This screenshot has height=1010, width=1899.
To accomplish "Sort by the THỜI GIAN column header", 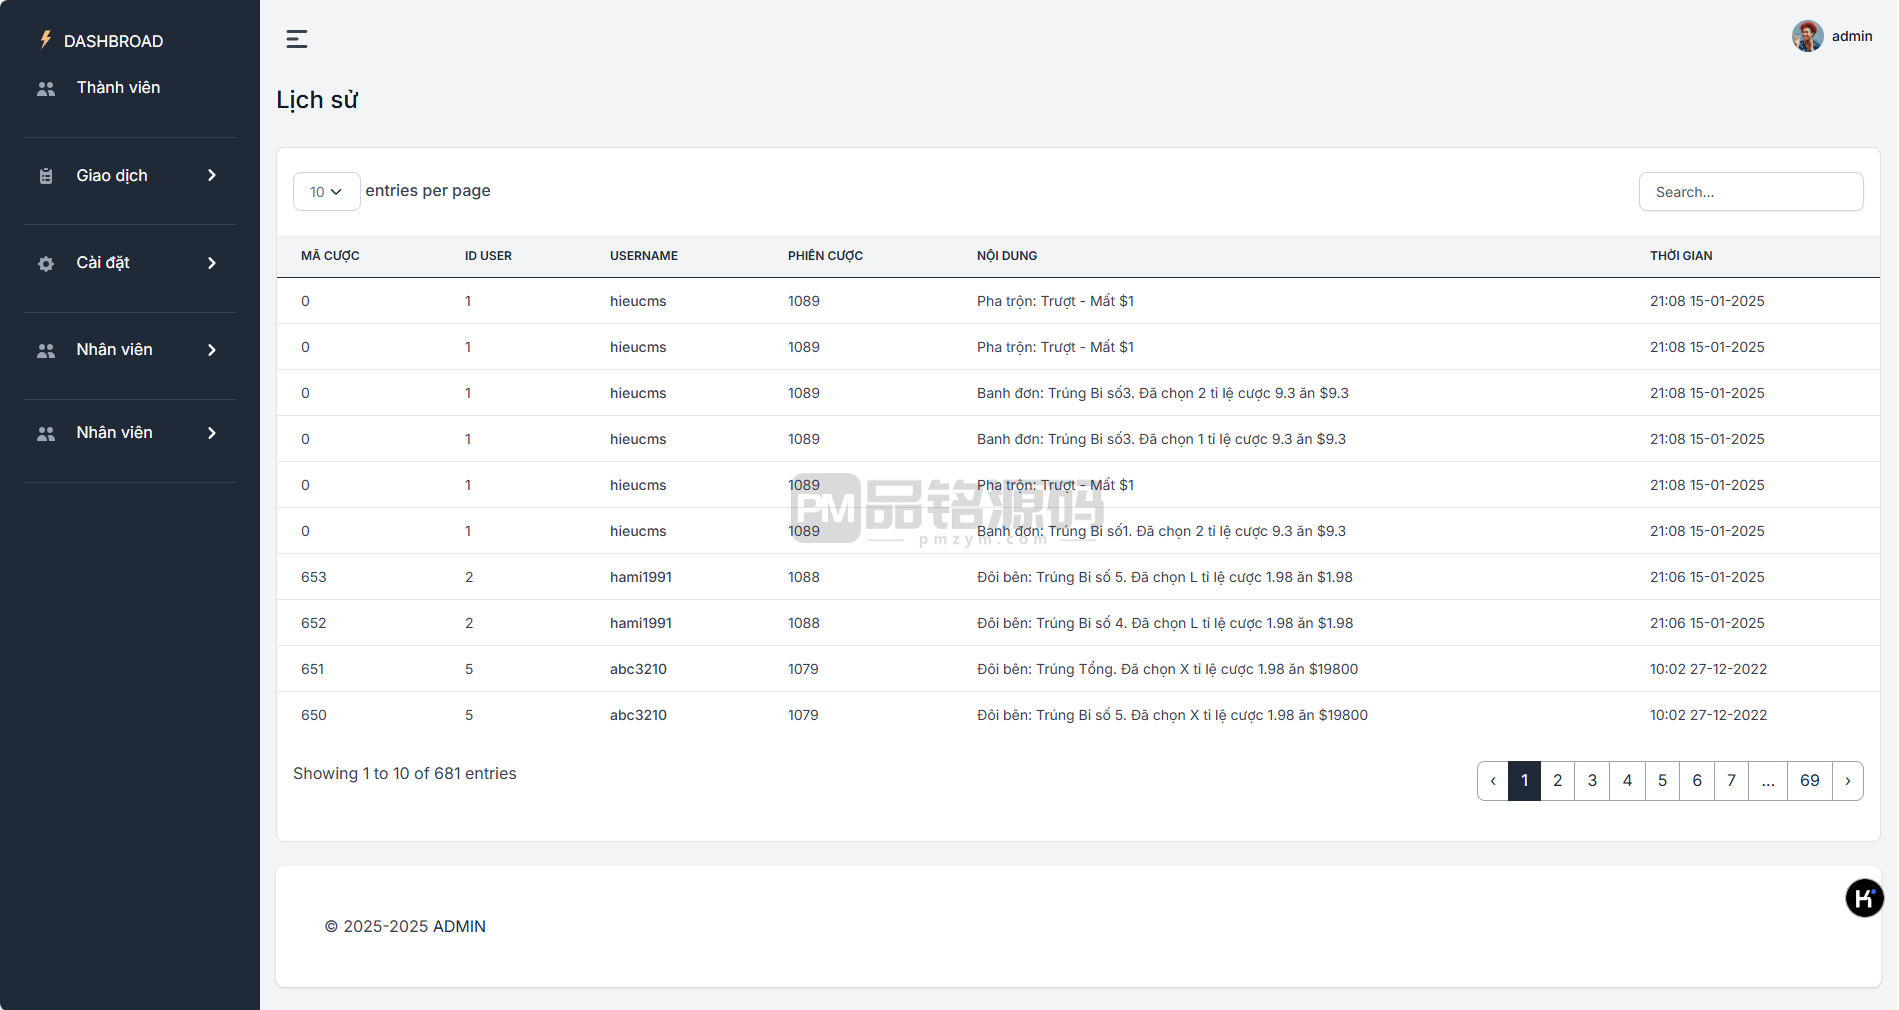I will tap(1681, 256).
